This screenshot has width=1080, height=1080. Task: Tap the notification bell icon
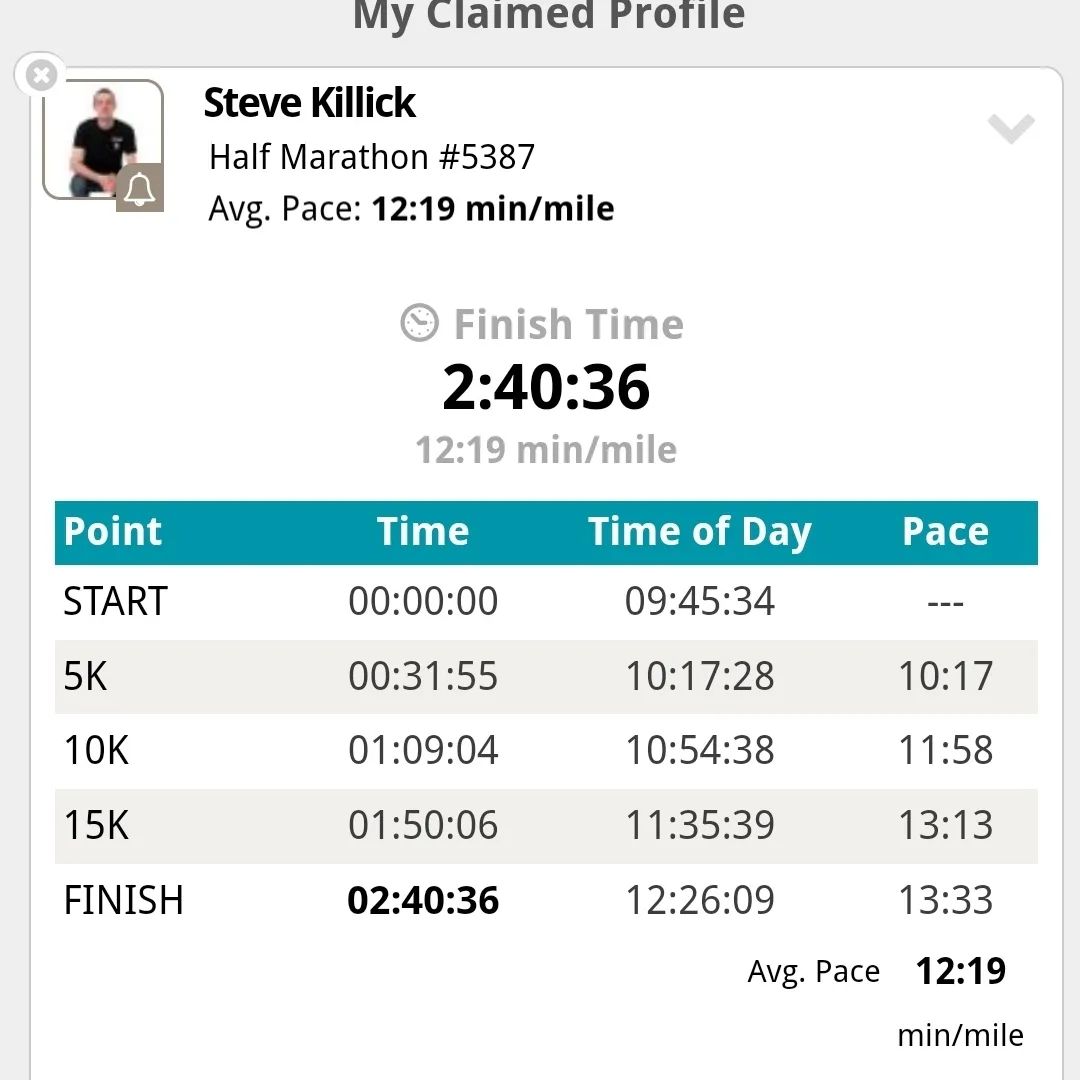click(x=140, y=187)
